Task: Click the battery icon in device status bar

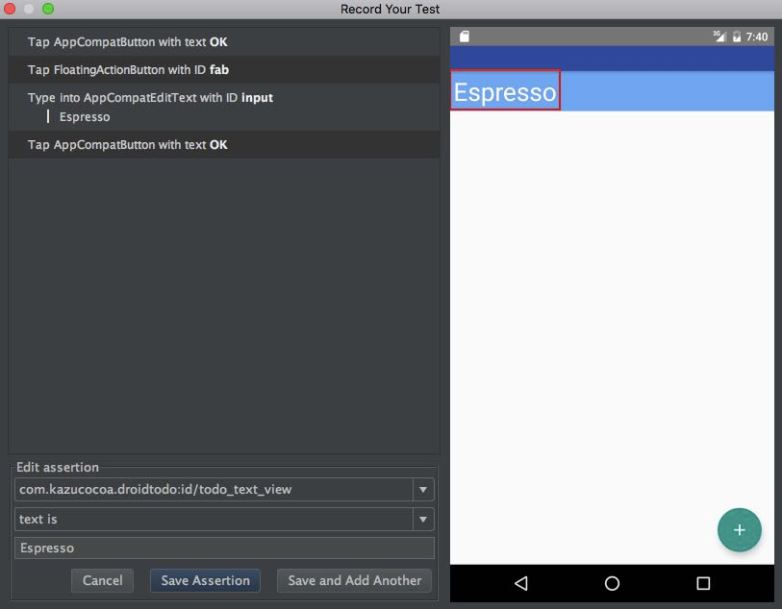Action: (737, 36)
